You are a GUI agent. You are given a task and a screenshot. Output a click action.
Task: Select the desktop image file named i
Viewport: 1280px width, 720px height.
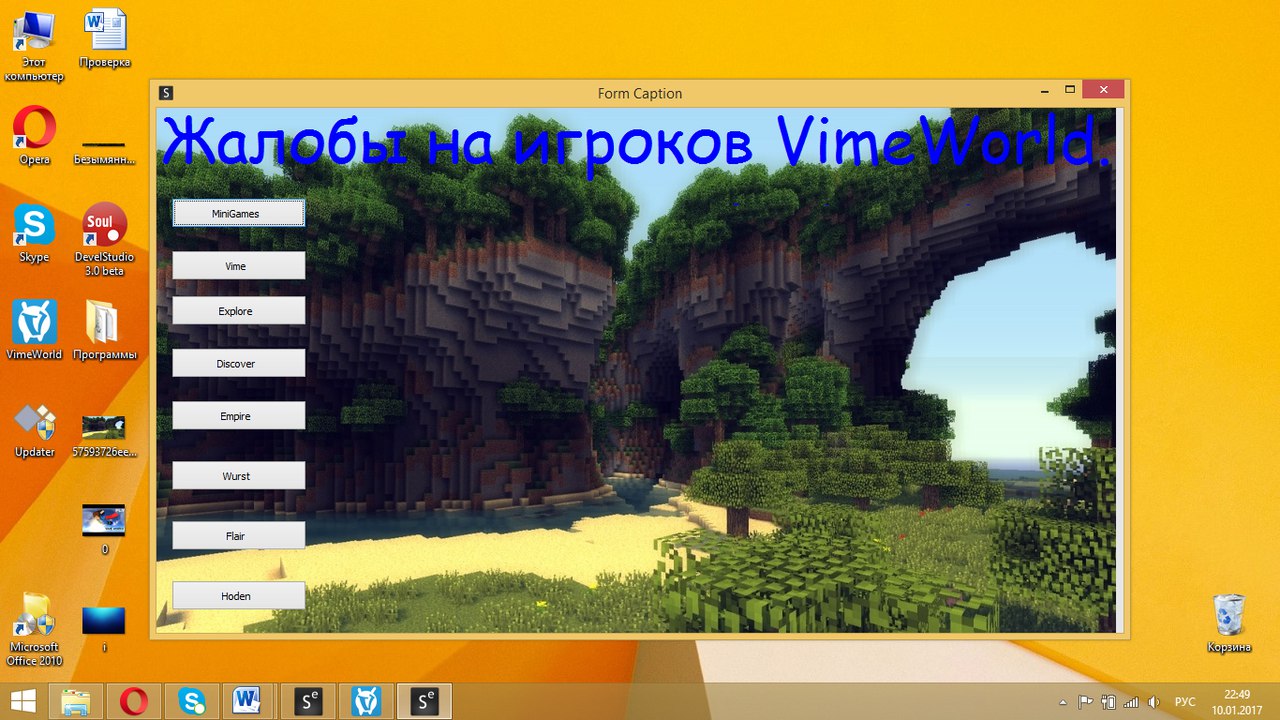(x=104, y=627)
